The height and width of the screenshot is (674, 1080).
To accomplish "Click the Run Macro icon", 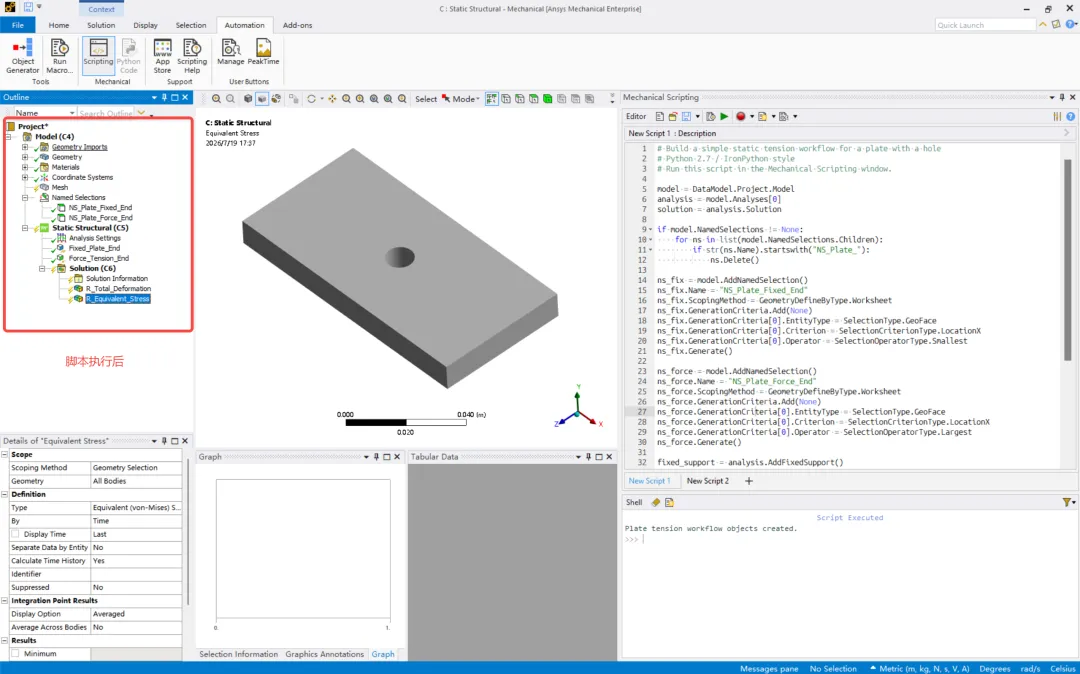I will pyautogui.click(x=60, y=56).
